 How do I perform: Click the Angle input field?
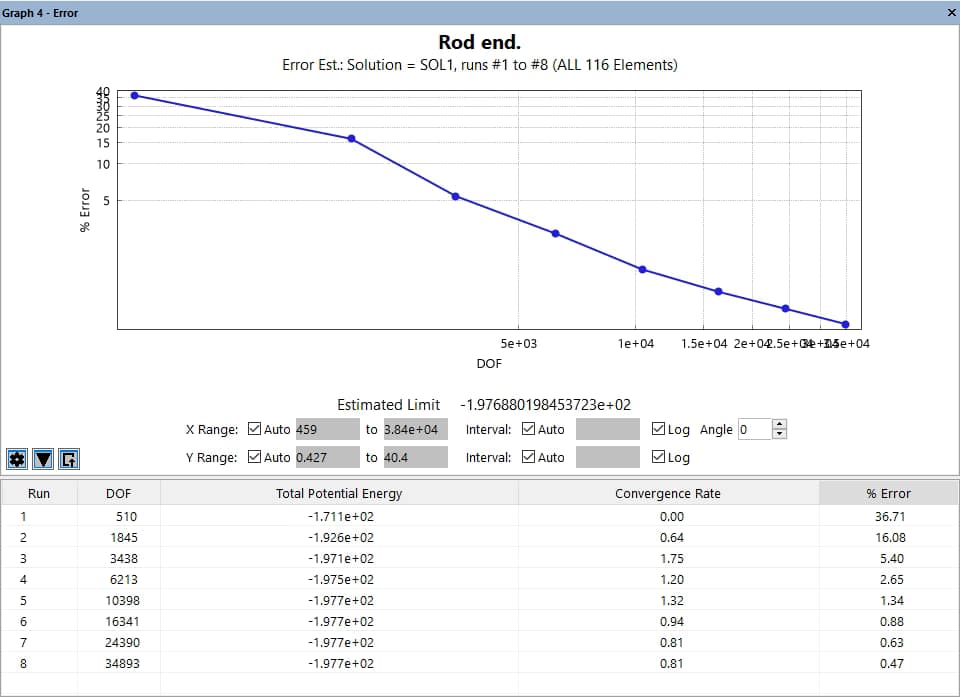pyautogui.click(x=753, y=430)
